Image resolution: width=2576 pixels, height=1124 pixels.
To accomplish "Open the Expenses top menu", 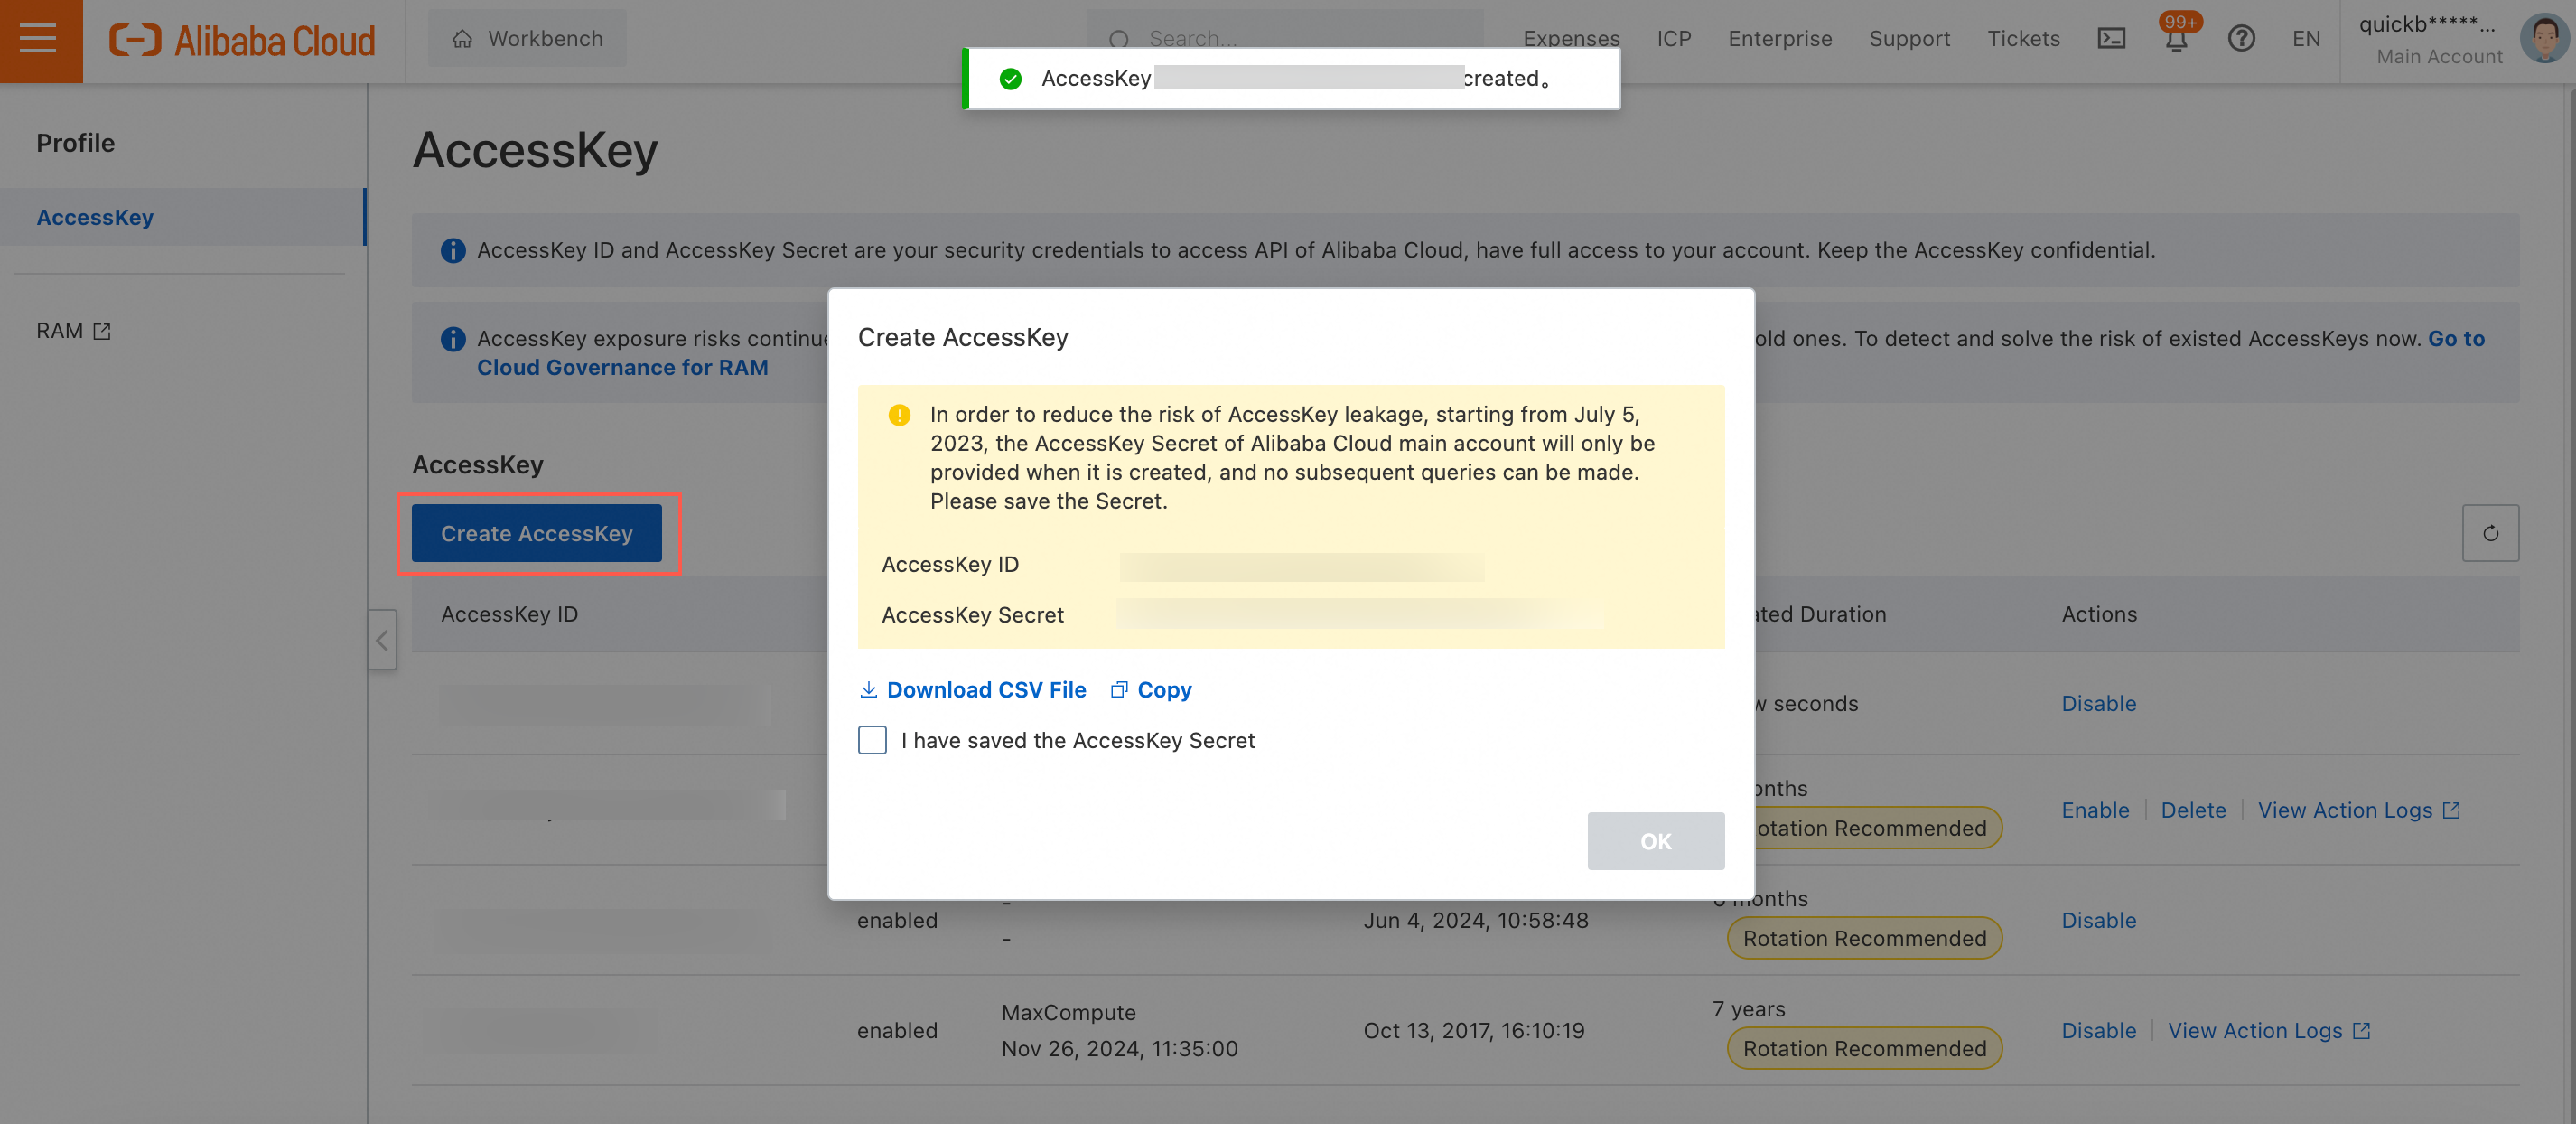I will pos(1571,39).
